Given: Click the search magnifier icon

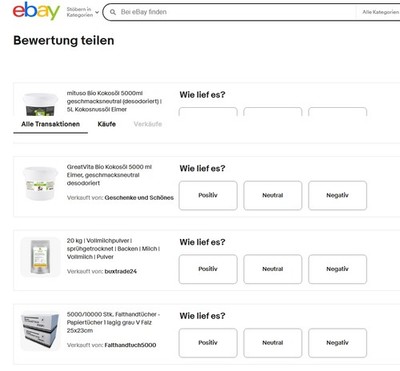Looking at the screenshot, I should coord(113,12).
